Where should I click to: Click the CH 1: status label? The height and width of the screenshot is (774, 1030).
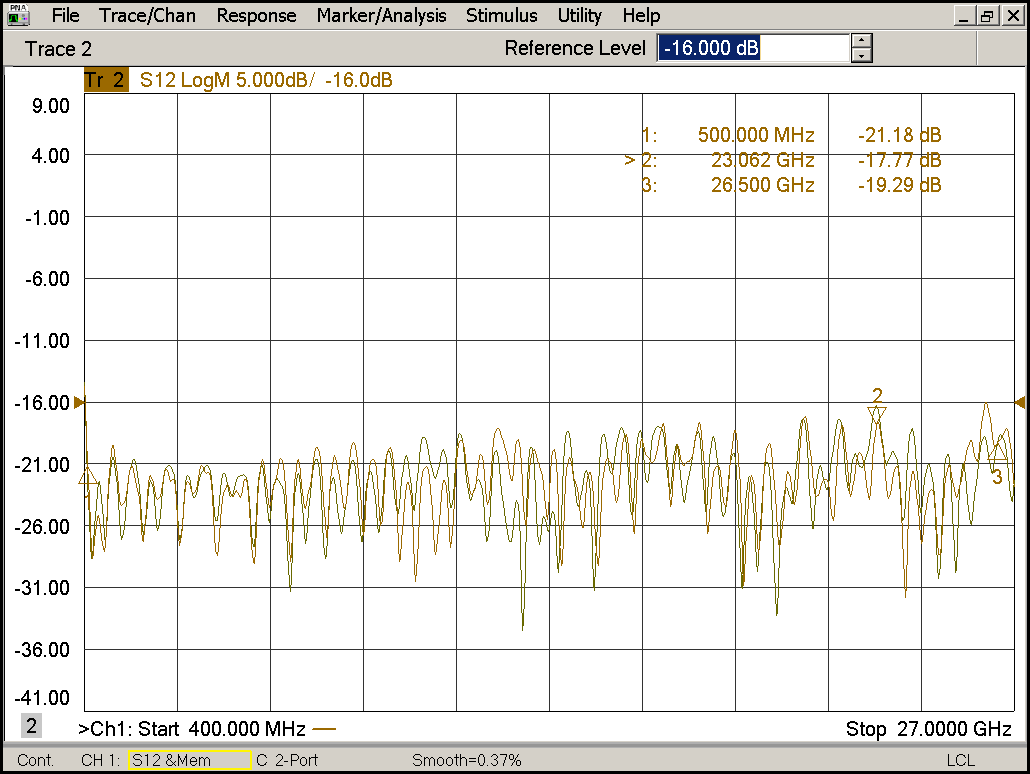tap(101, 760)
